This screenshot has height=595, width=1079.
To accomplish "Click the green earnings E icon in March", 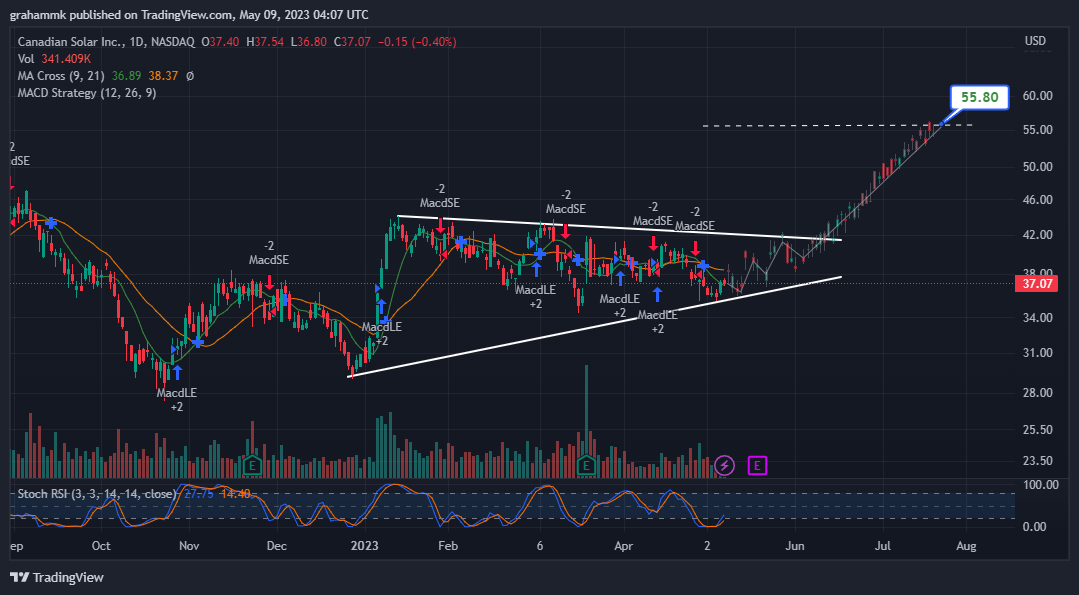I will coord(586,466).
